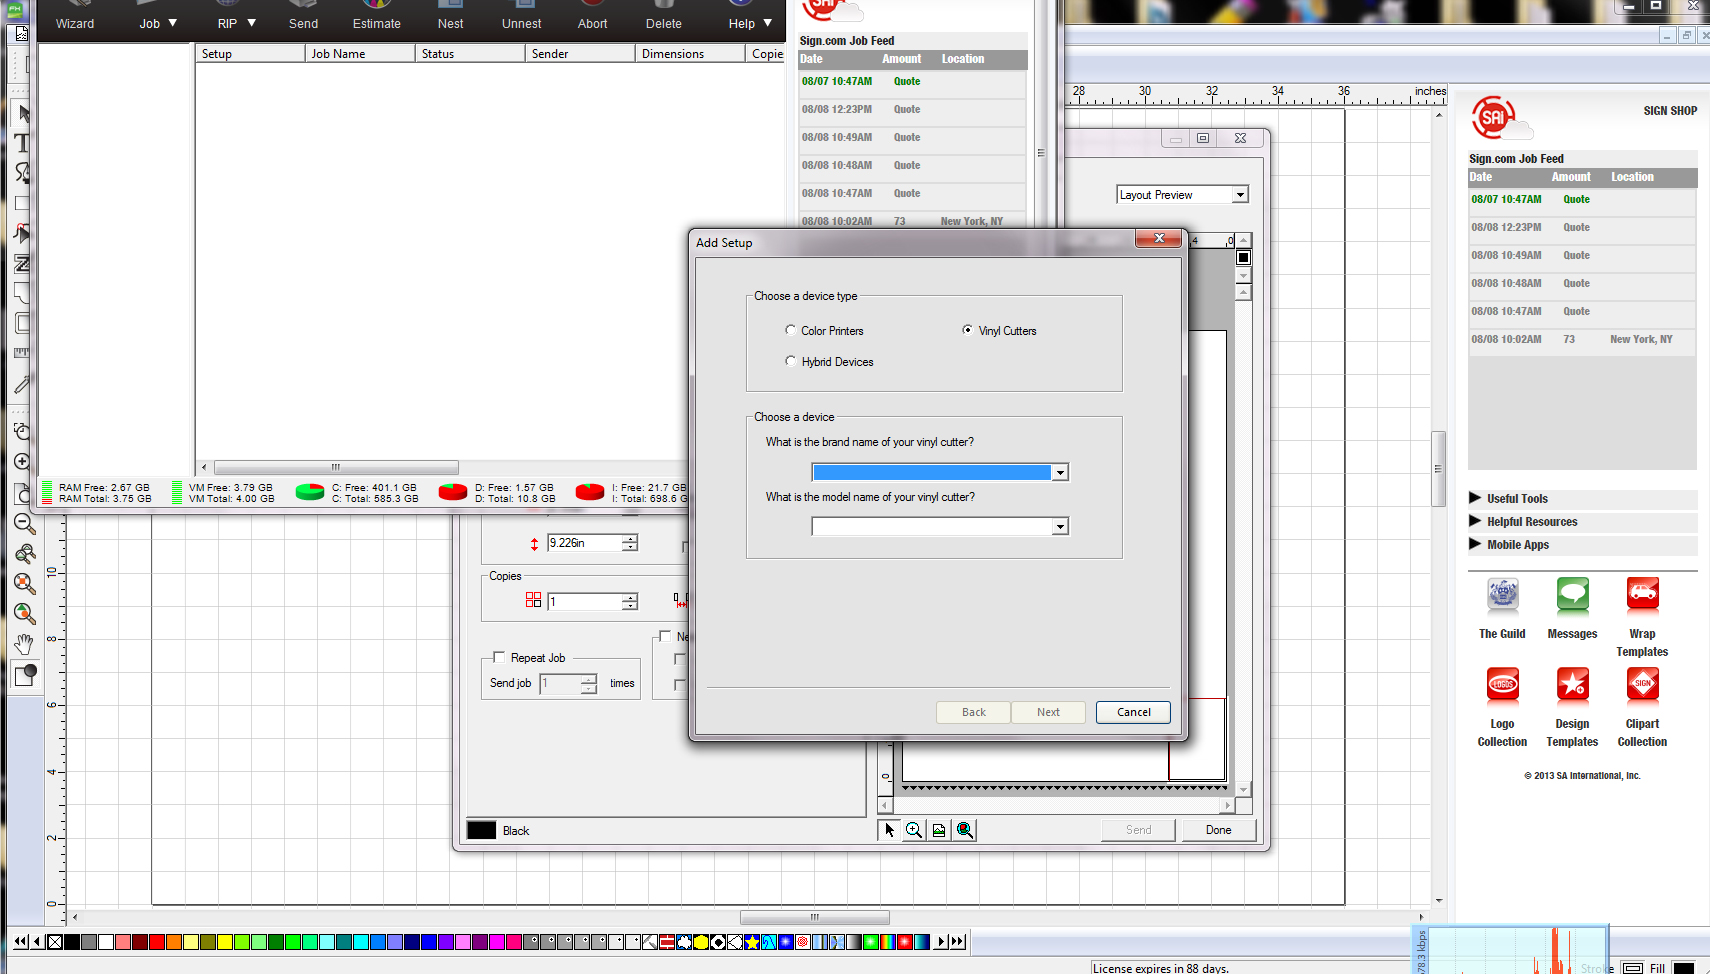
Task: Click the Black color swatch in cut dialog
Action: point(481,830)
